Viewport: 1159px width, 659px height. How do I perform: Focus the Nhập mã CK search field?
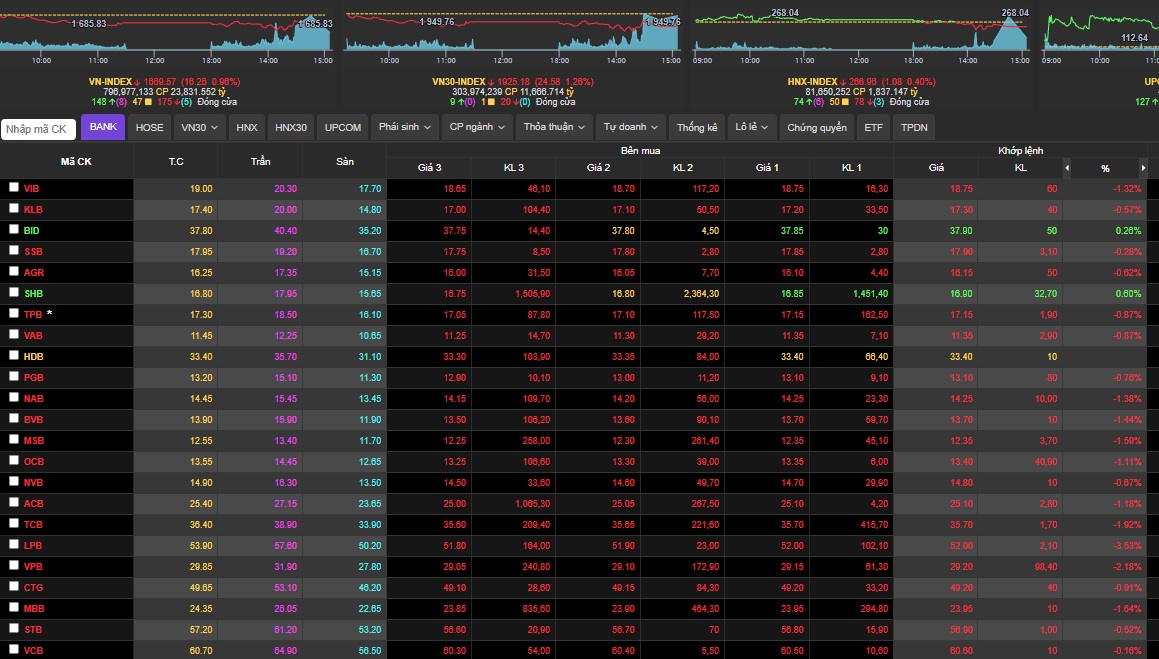click(x=38, y=129)
